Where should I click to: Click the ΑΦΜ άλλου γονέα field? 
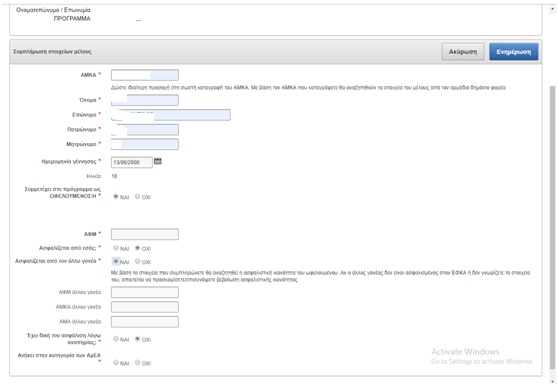point(145,292)
